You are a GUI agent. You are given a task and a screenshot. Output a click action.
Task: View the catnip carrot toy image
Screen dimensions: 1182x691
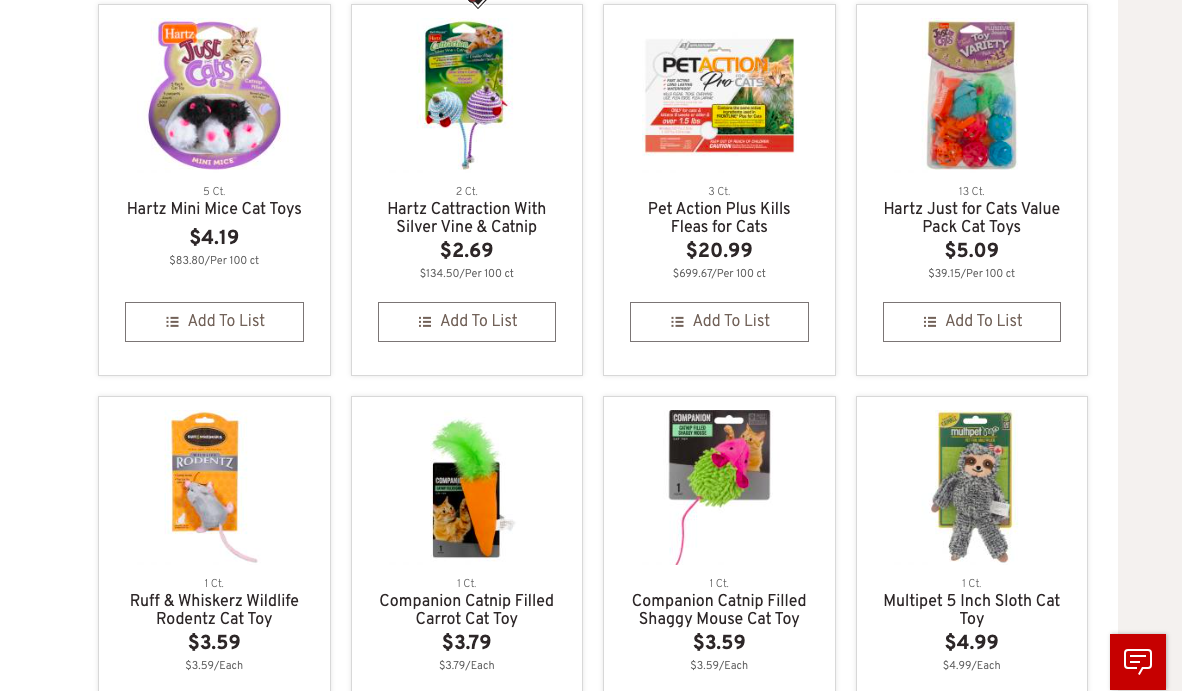(466, 487)
